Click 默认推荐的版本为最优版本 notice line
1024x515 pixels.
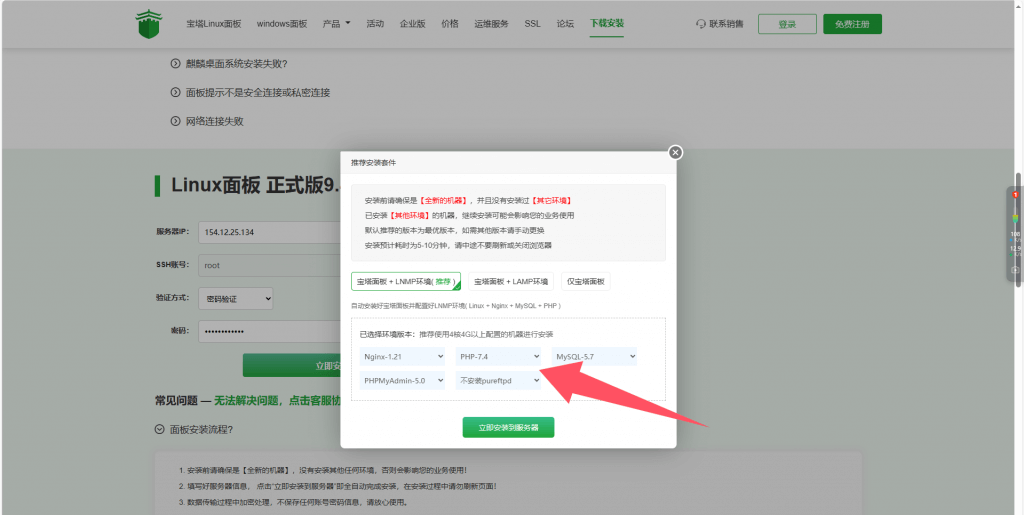[x=455, y=230]
